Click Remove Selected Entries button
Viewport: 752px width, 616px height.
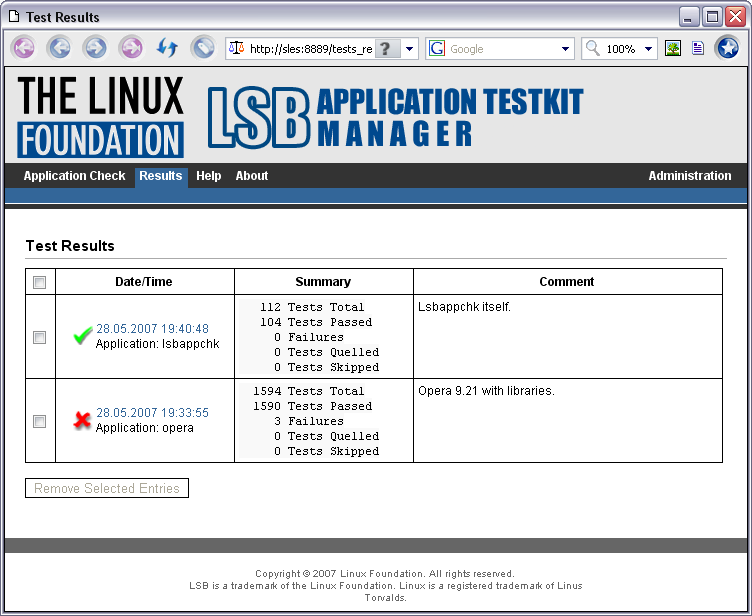click(x=107, y=488)
